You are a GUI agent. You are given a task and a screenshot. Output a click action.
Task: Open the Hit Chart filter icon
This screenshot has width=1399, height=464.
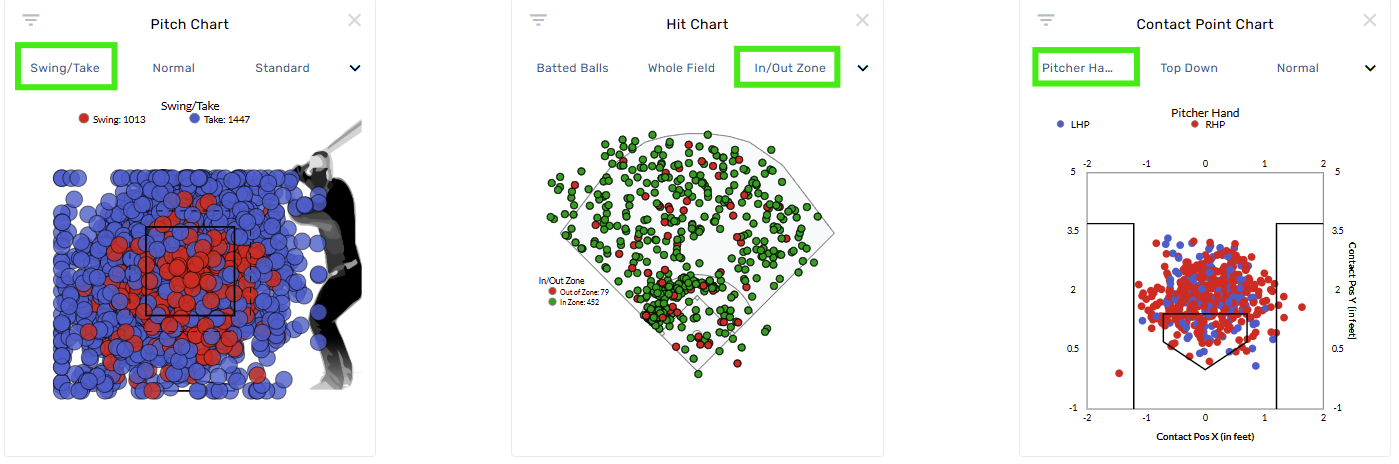[x=539, y=20]
